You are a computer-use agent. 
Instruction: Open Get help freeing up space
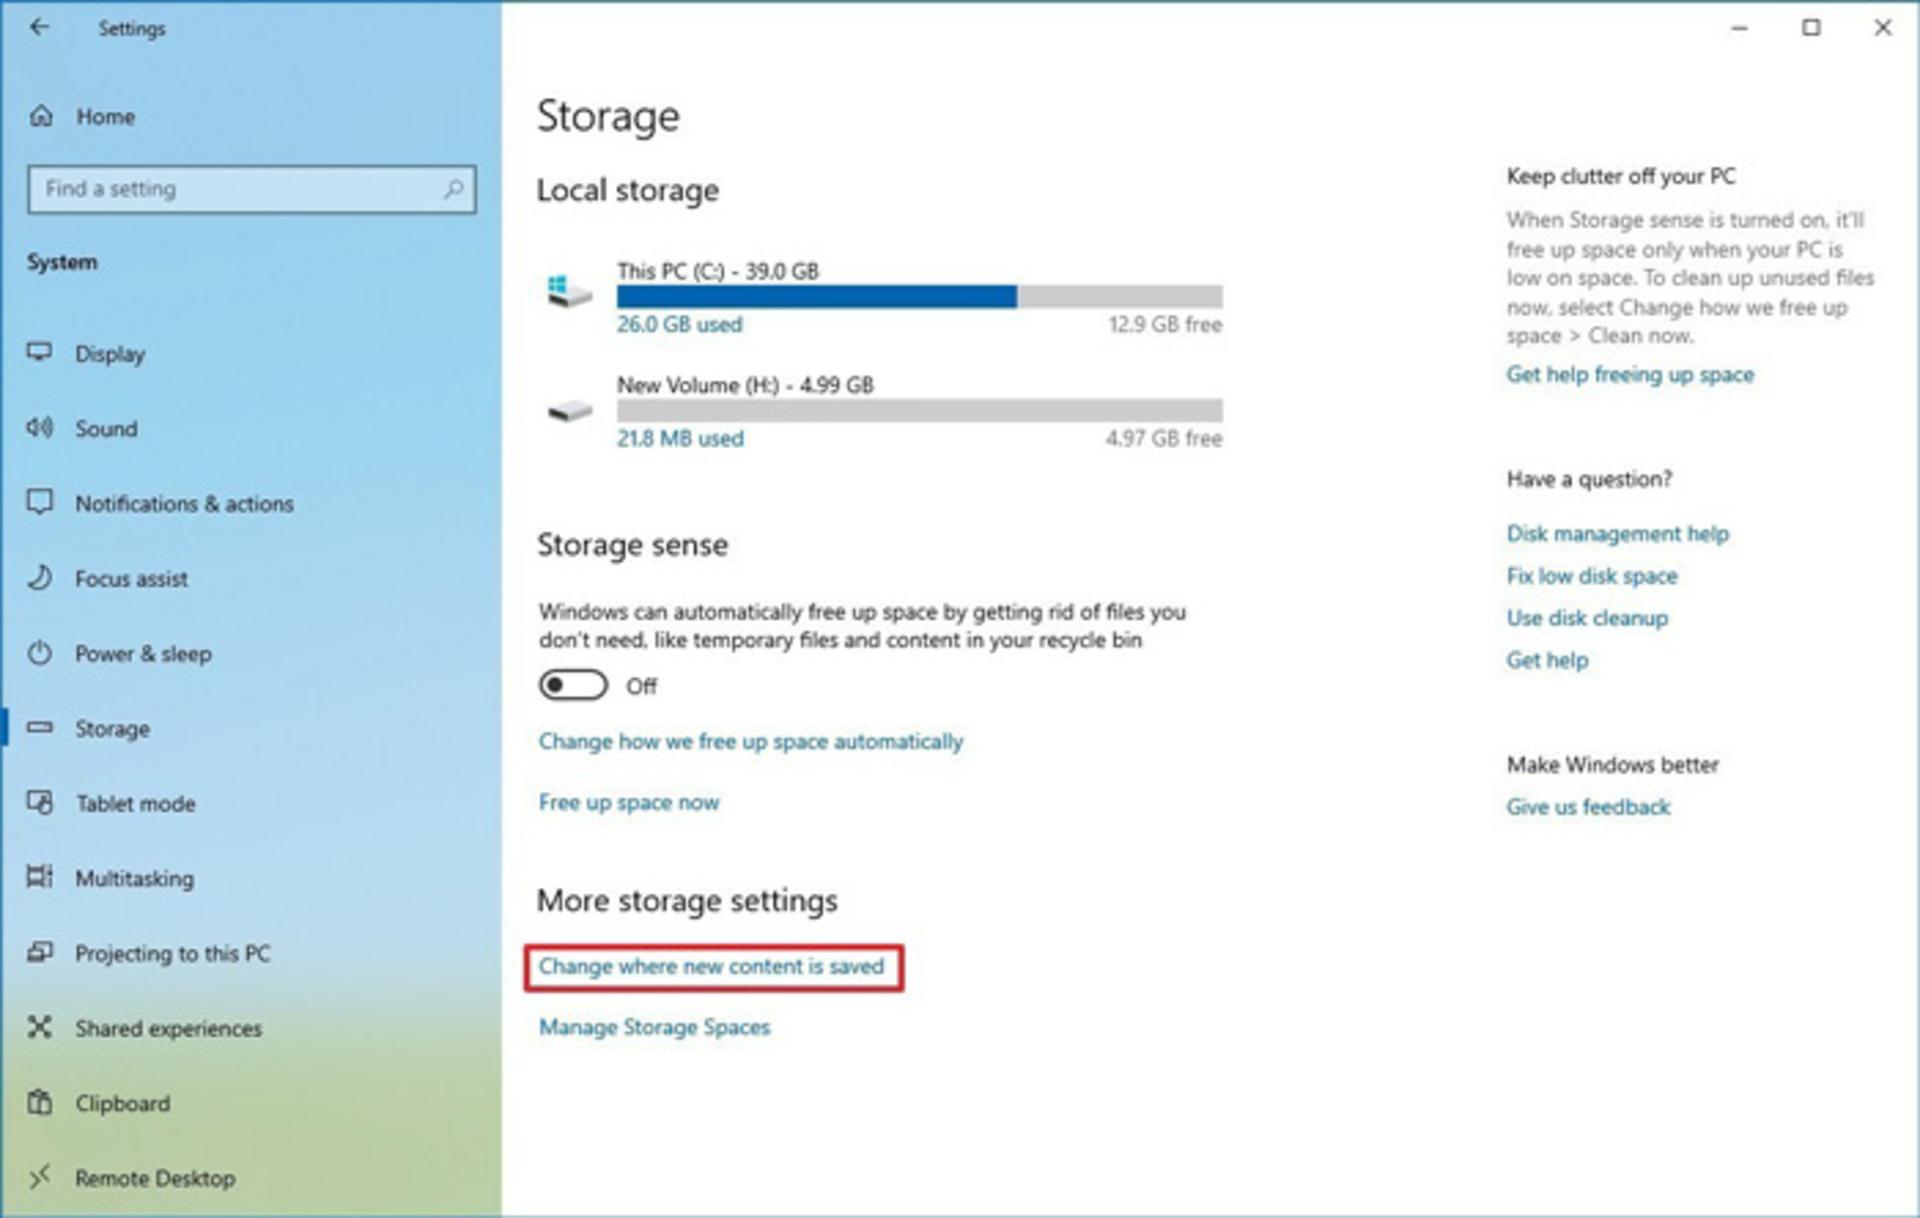(x=1630, y=374)
